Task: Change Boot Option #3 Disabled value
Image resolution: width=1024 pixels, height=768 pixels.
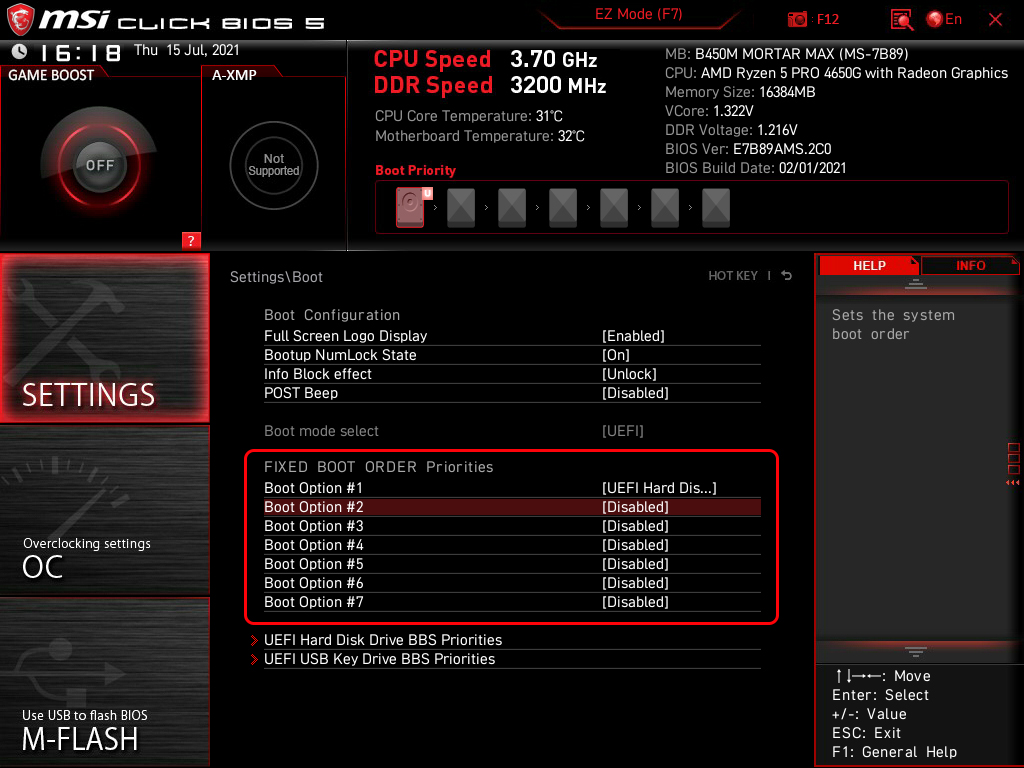Action: [635, 526]
